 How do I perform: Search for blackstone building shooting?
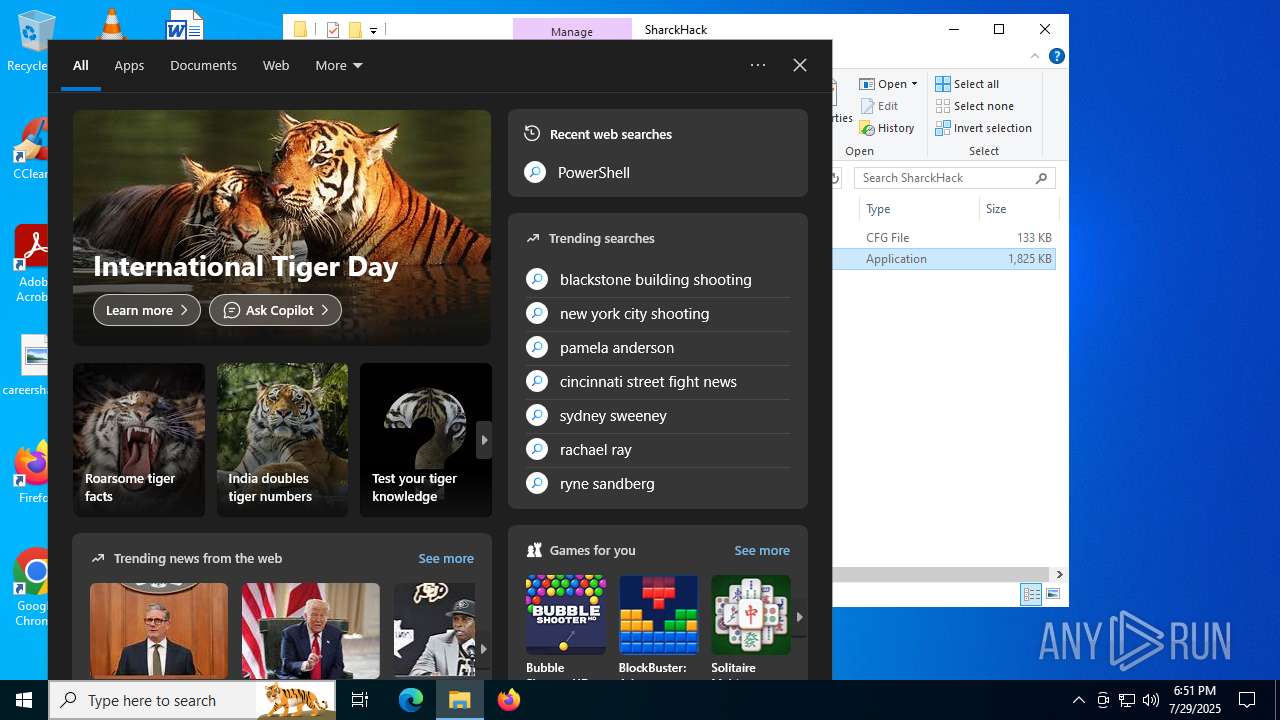pos(658,280)
